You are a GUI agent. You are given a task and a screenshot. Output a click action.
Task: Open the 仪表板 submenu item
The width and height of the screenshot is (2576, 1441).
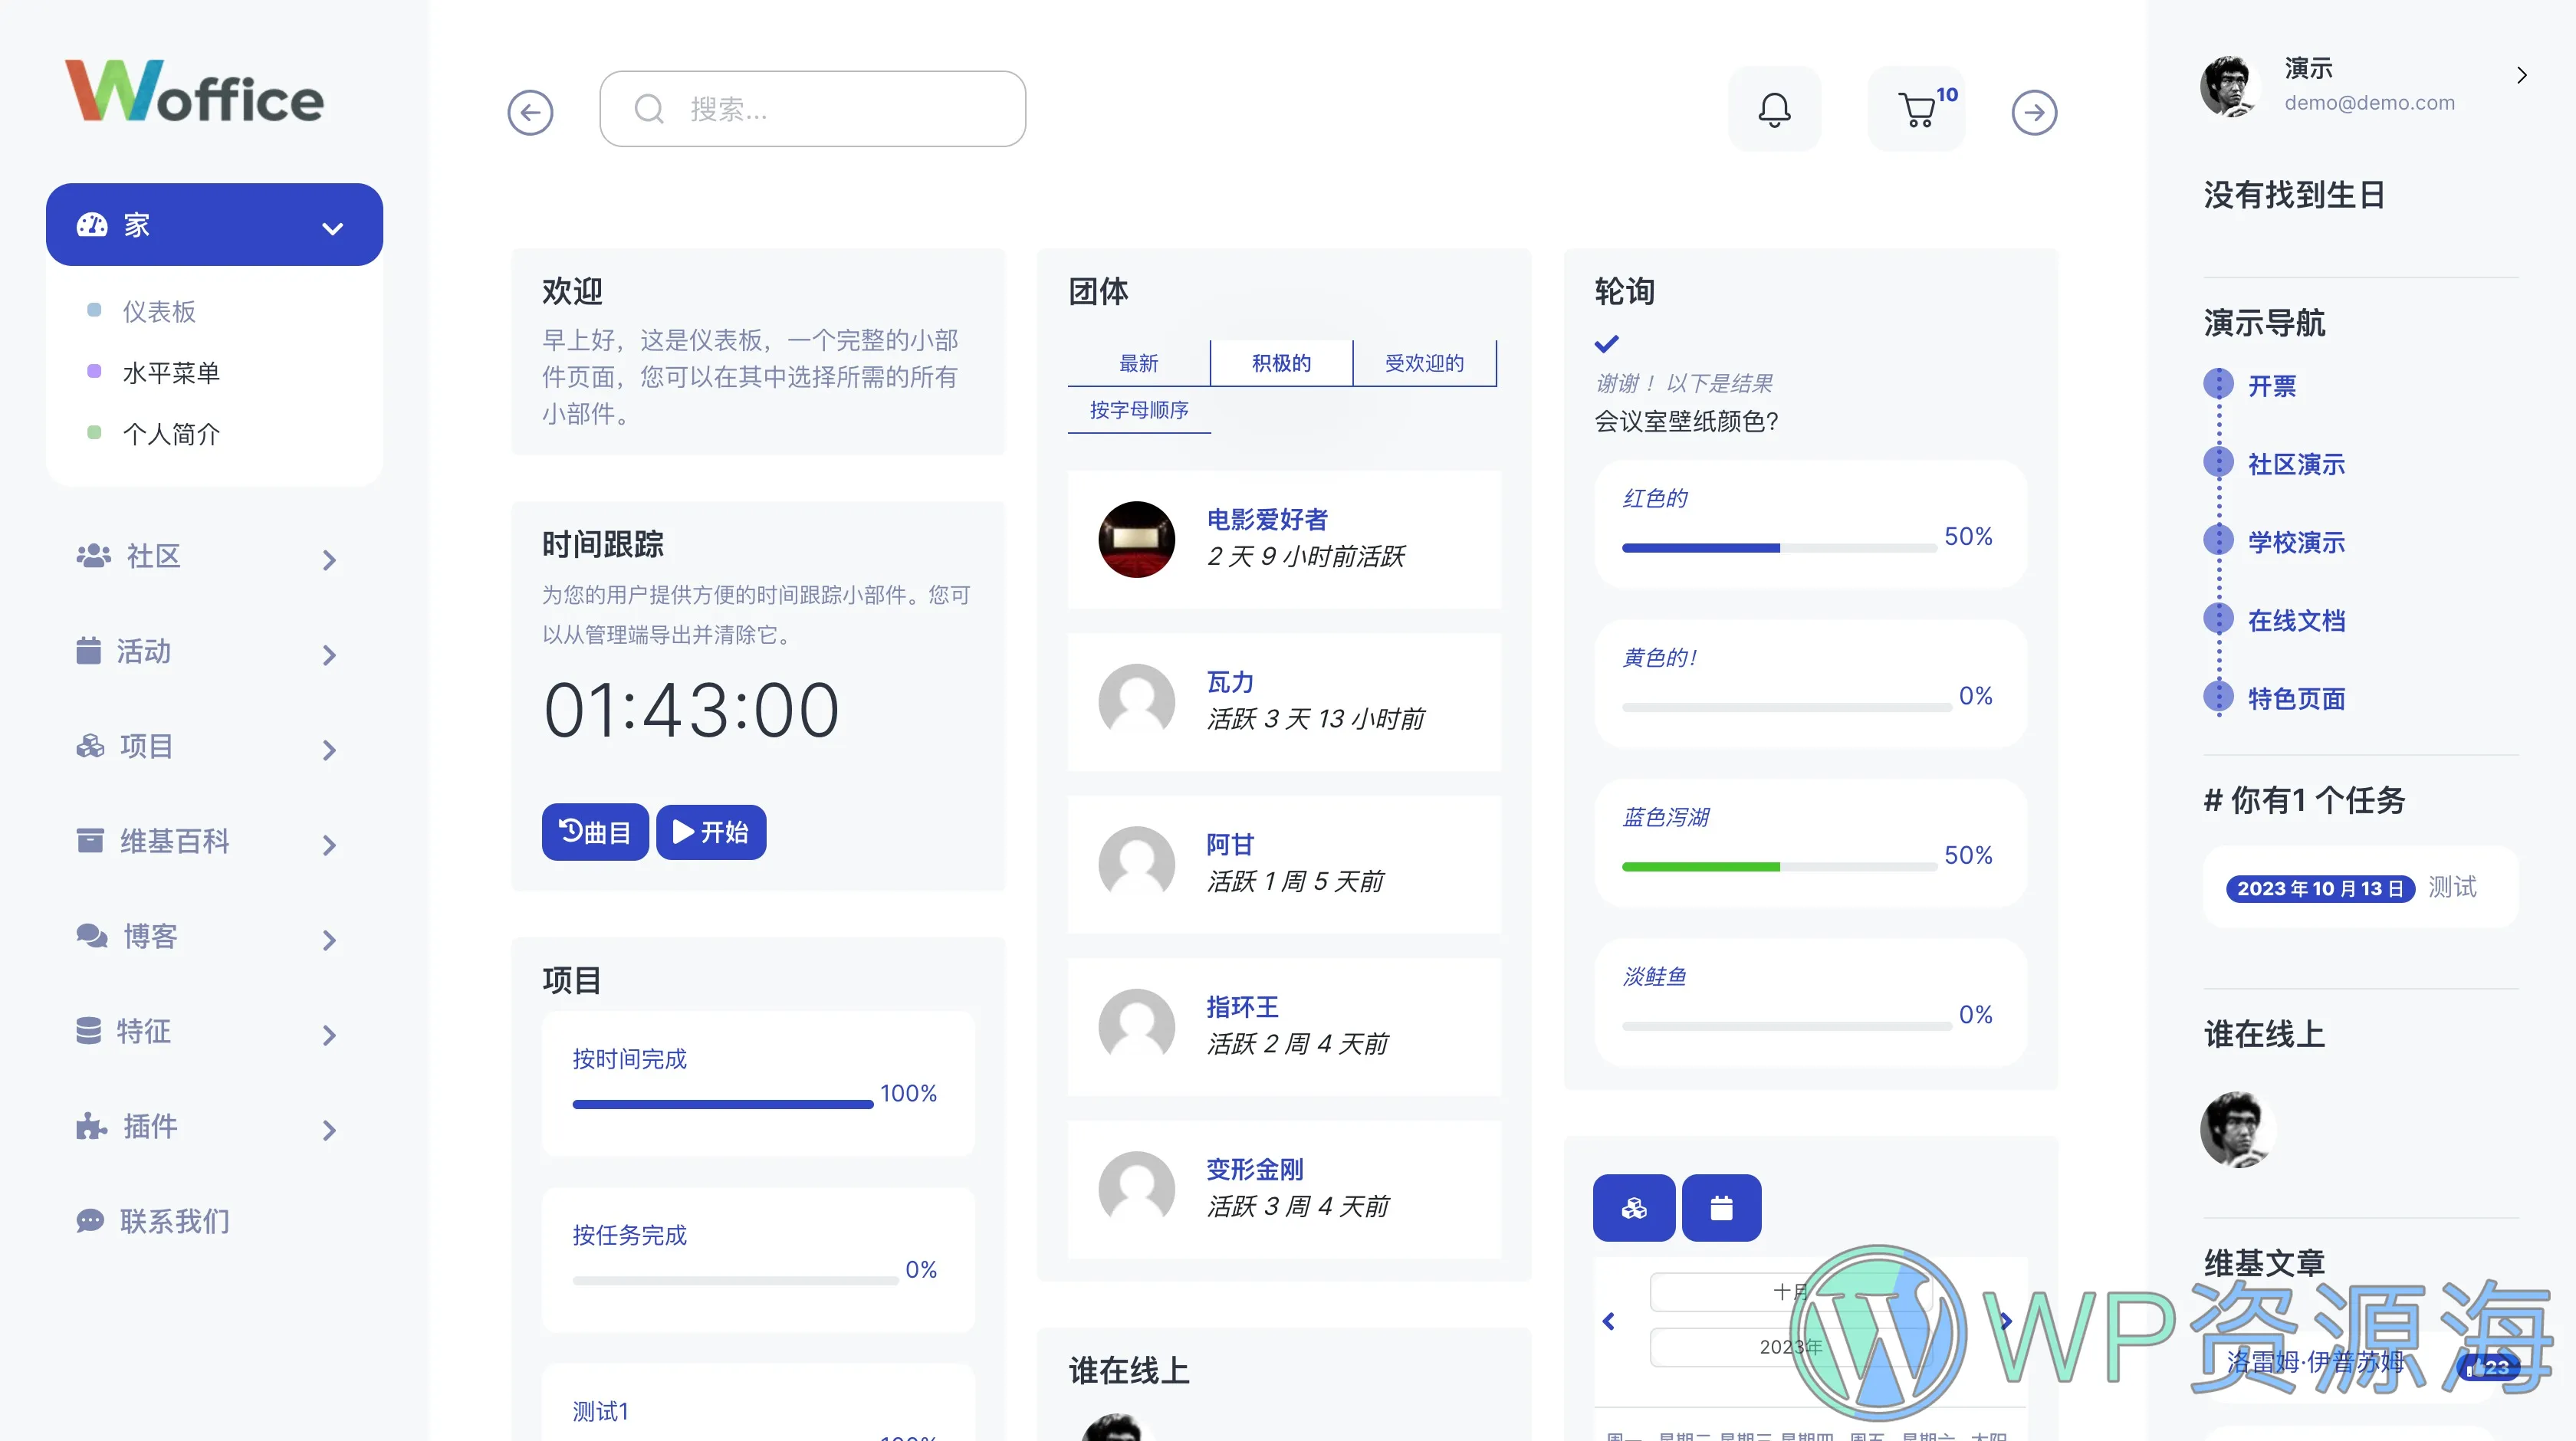click(159, 311)
